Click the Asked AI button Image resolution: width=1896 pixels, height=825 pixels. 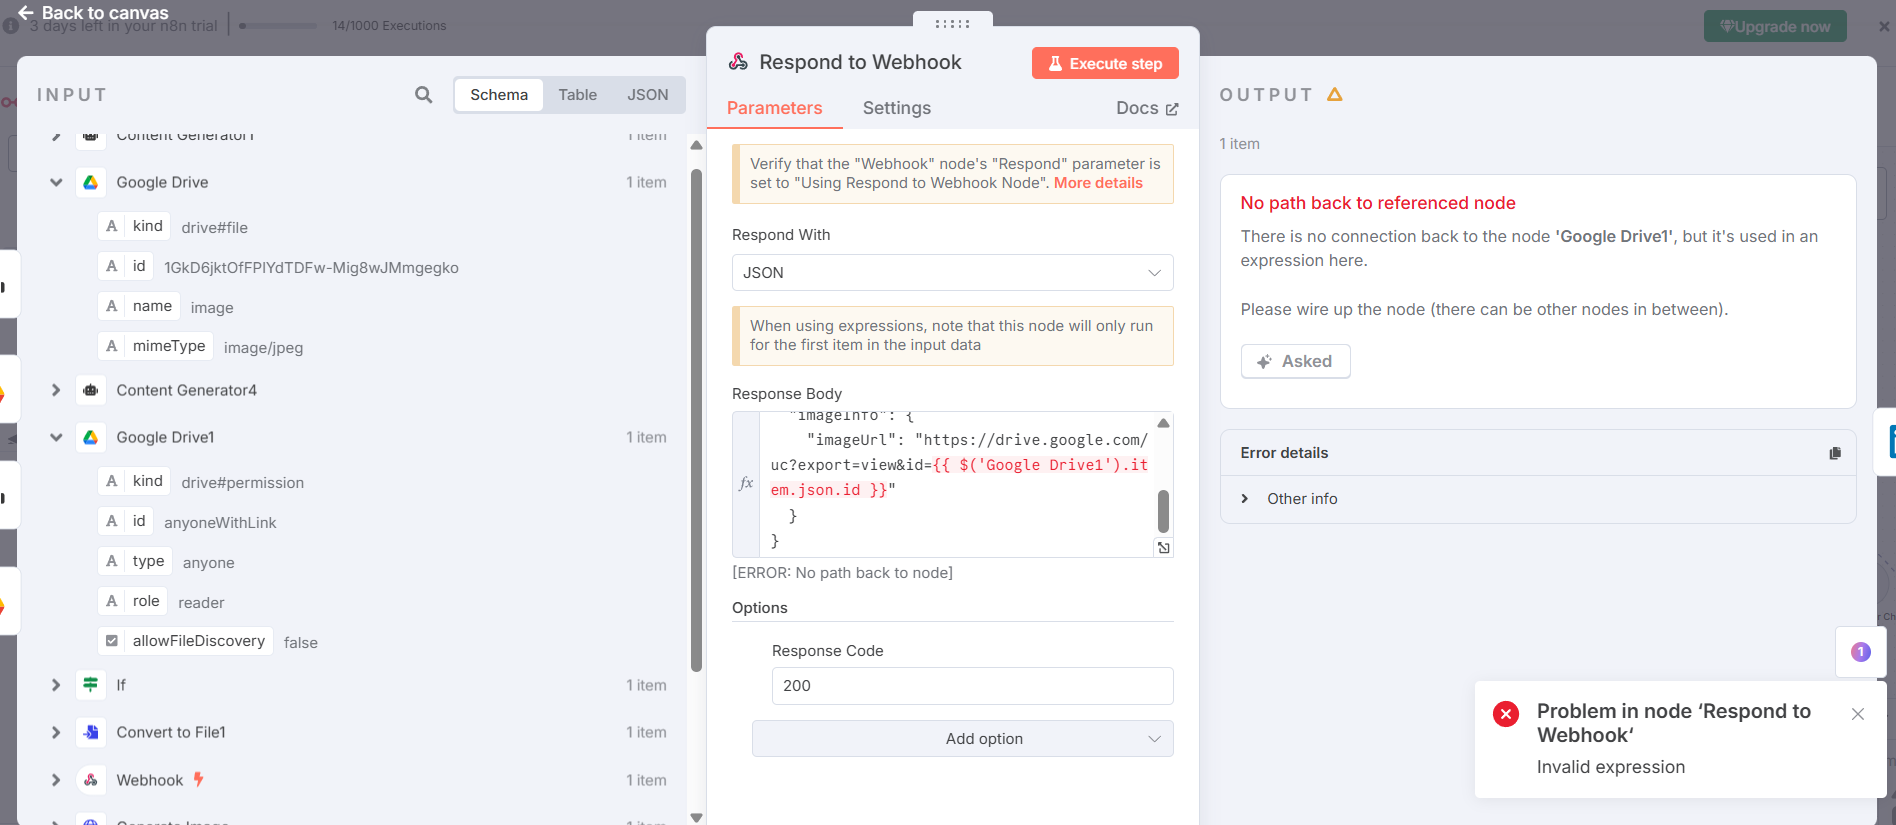coord(1295,361)
